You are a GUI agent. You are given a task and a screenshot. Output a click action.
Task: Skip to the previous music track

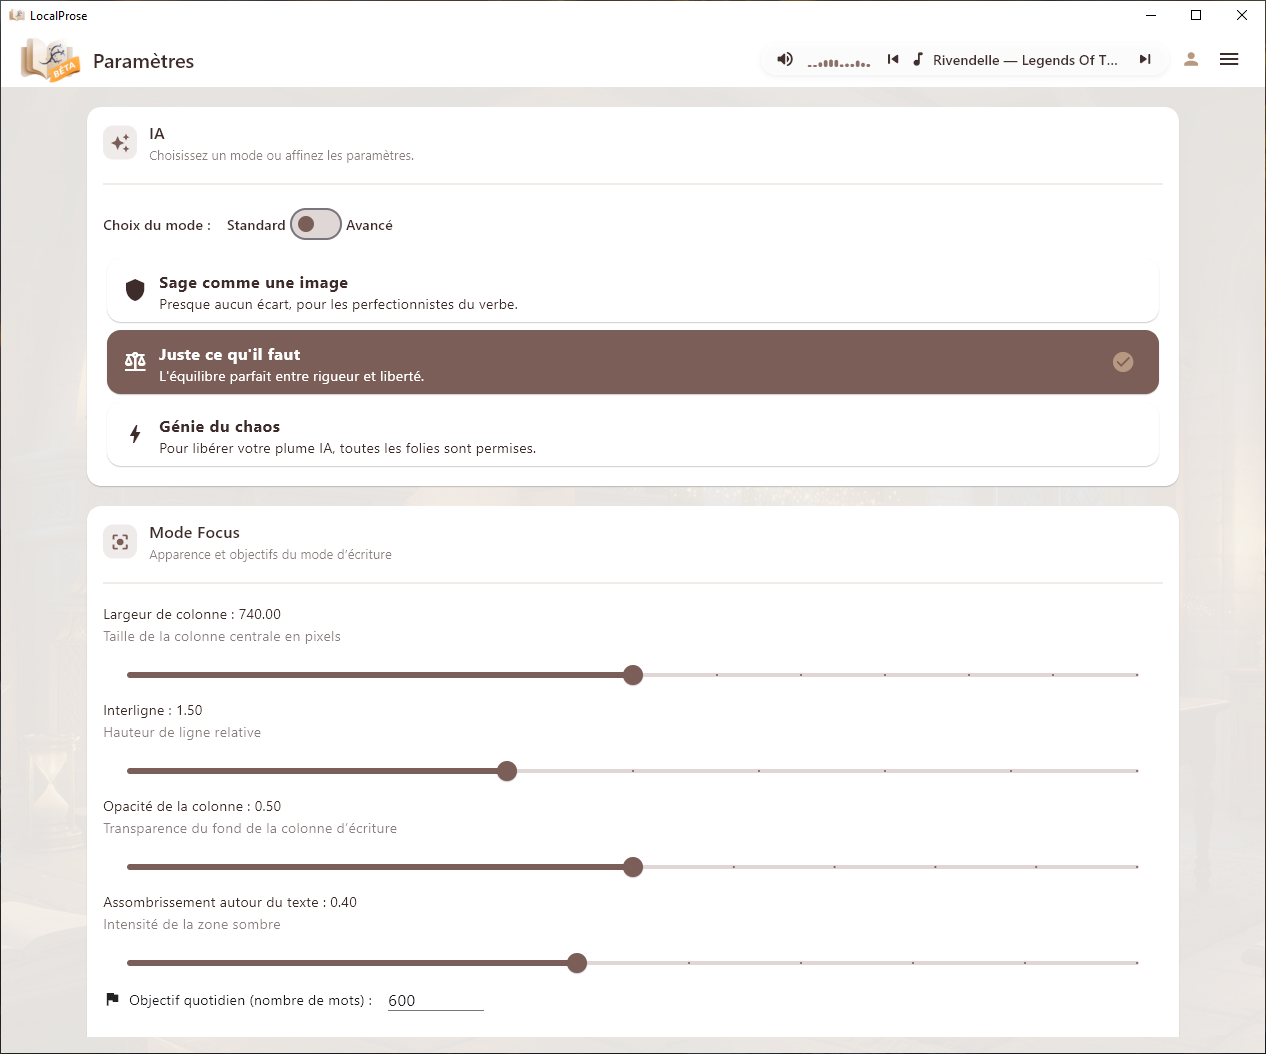tap(893, 60)
